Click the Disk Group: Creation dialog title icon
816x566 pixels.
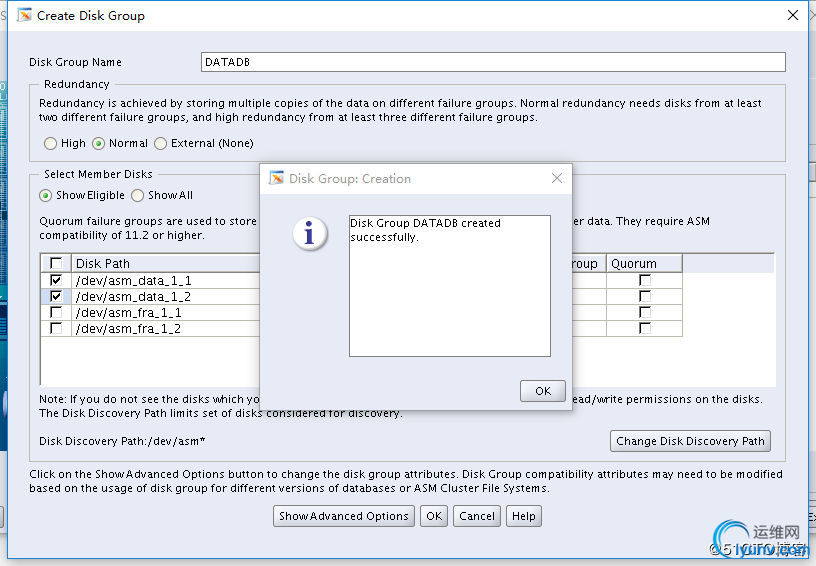pos(277,178)
